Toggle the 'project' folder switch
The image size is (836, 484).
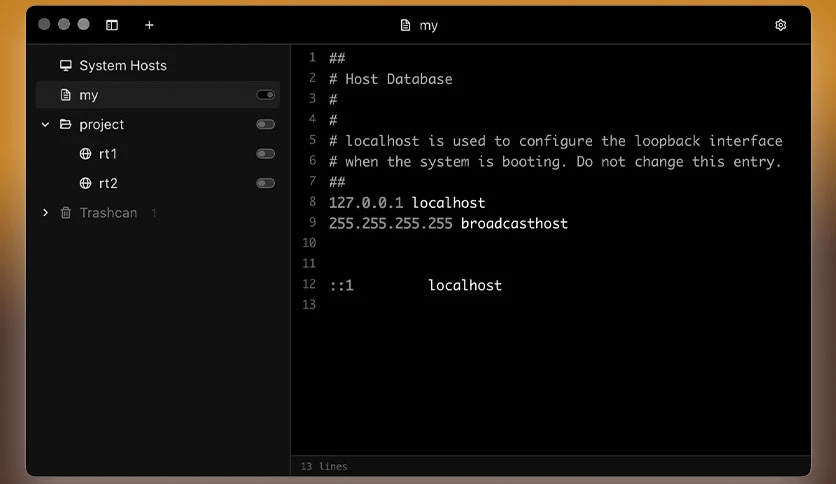(266, 124)
